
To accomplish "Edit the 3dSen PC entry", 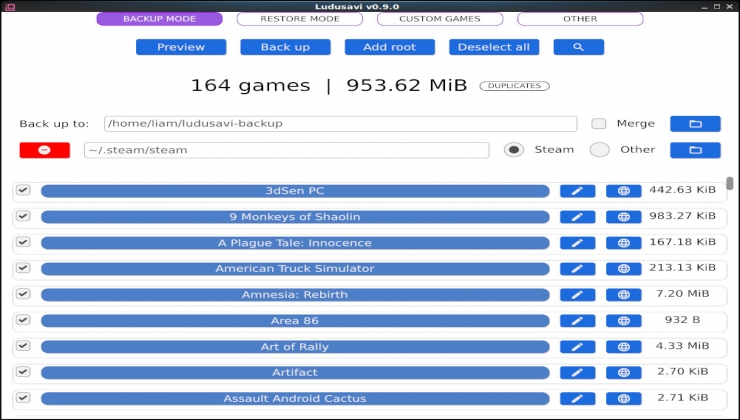I will pyautogui.click(x=577, y=191).
